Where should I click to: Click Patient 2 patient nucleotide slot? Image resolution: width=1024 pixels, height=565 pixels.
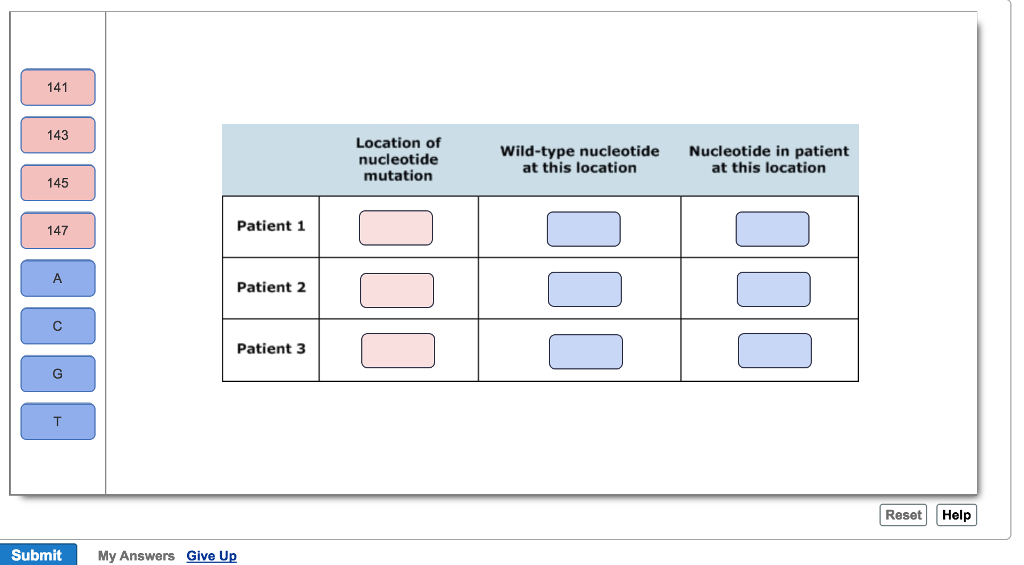[774, 289]
